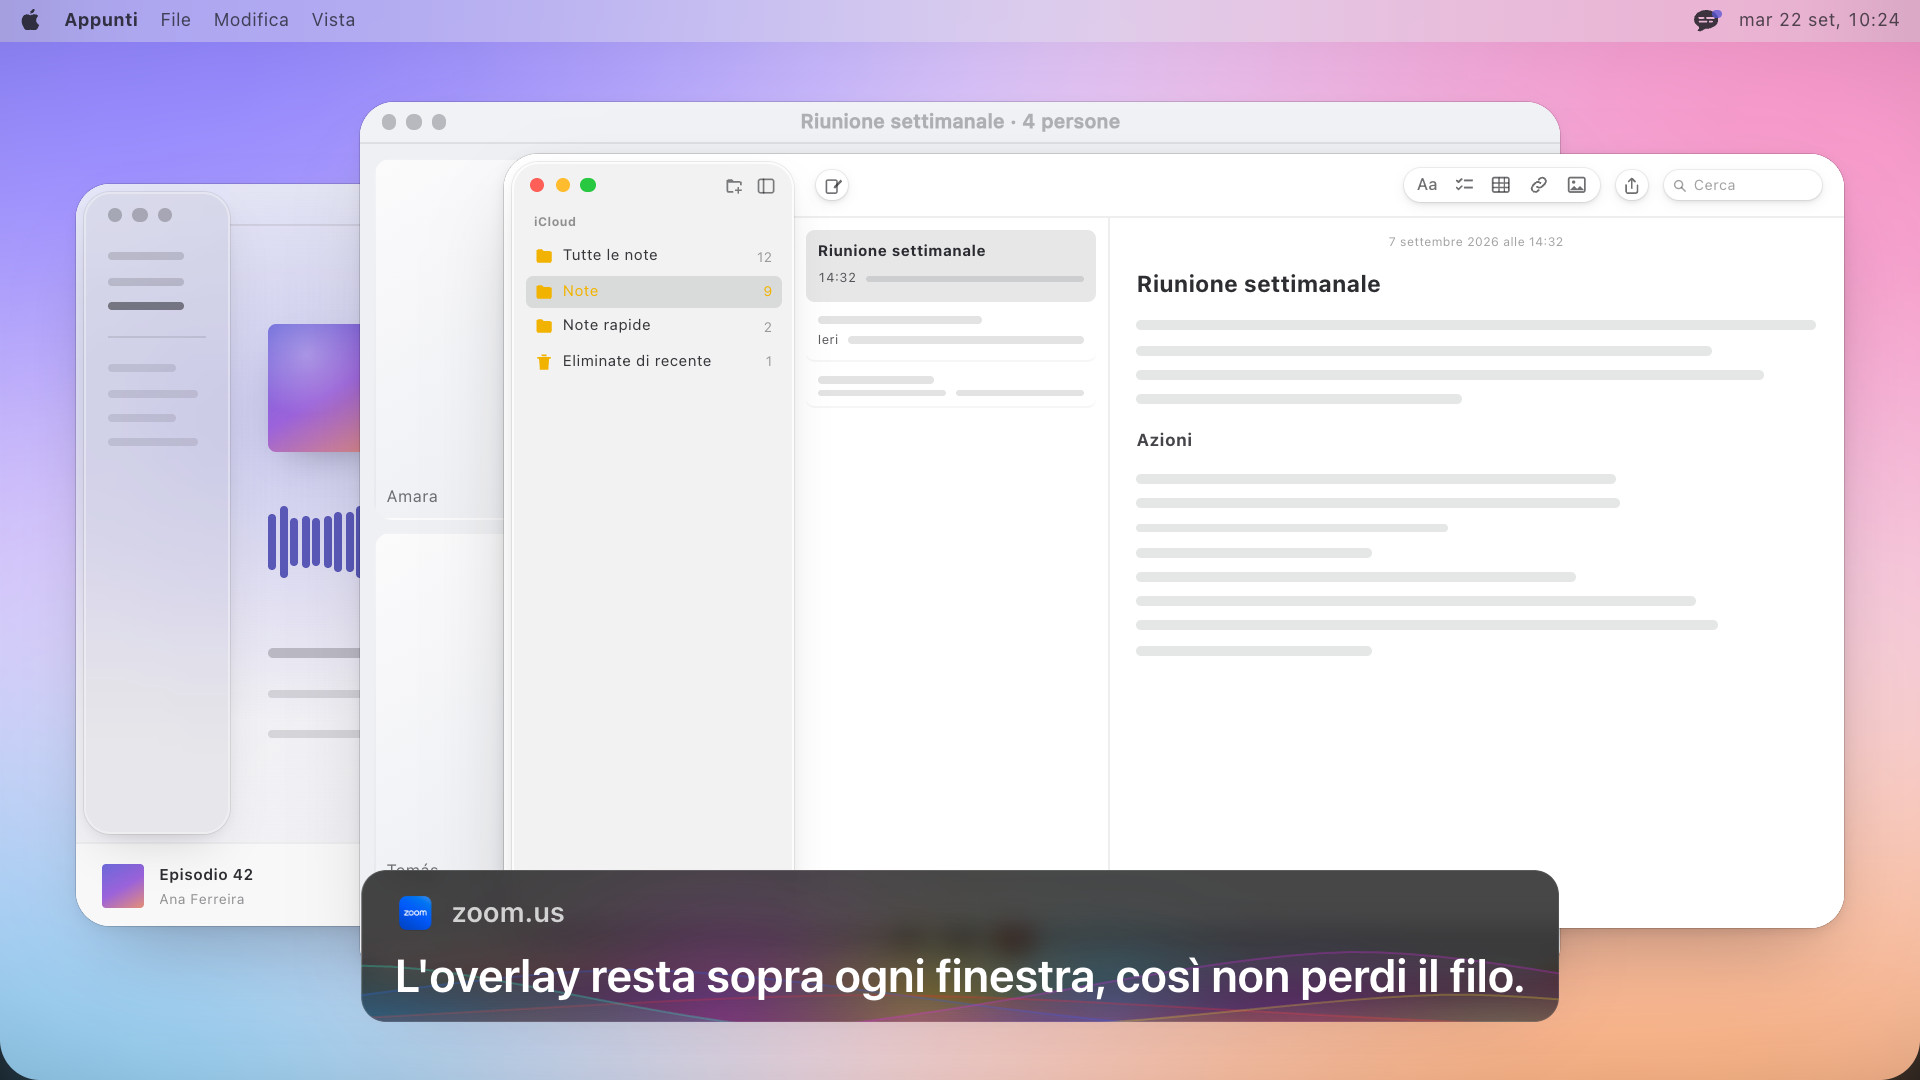Click the audio waveform in the podcast window

[x=314, y=542]
